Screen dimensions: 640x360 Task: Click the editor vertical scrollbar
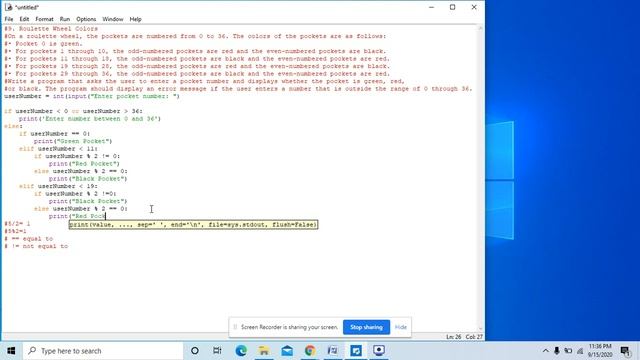tap(480, 178)
